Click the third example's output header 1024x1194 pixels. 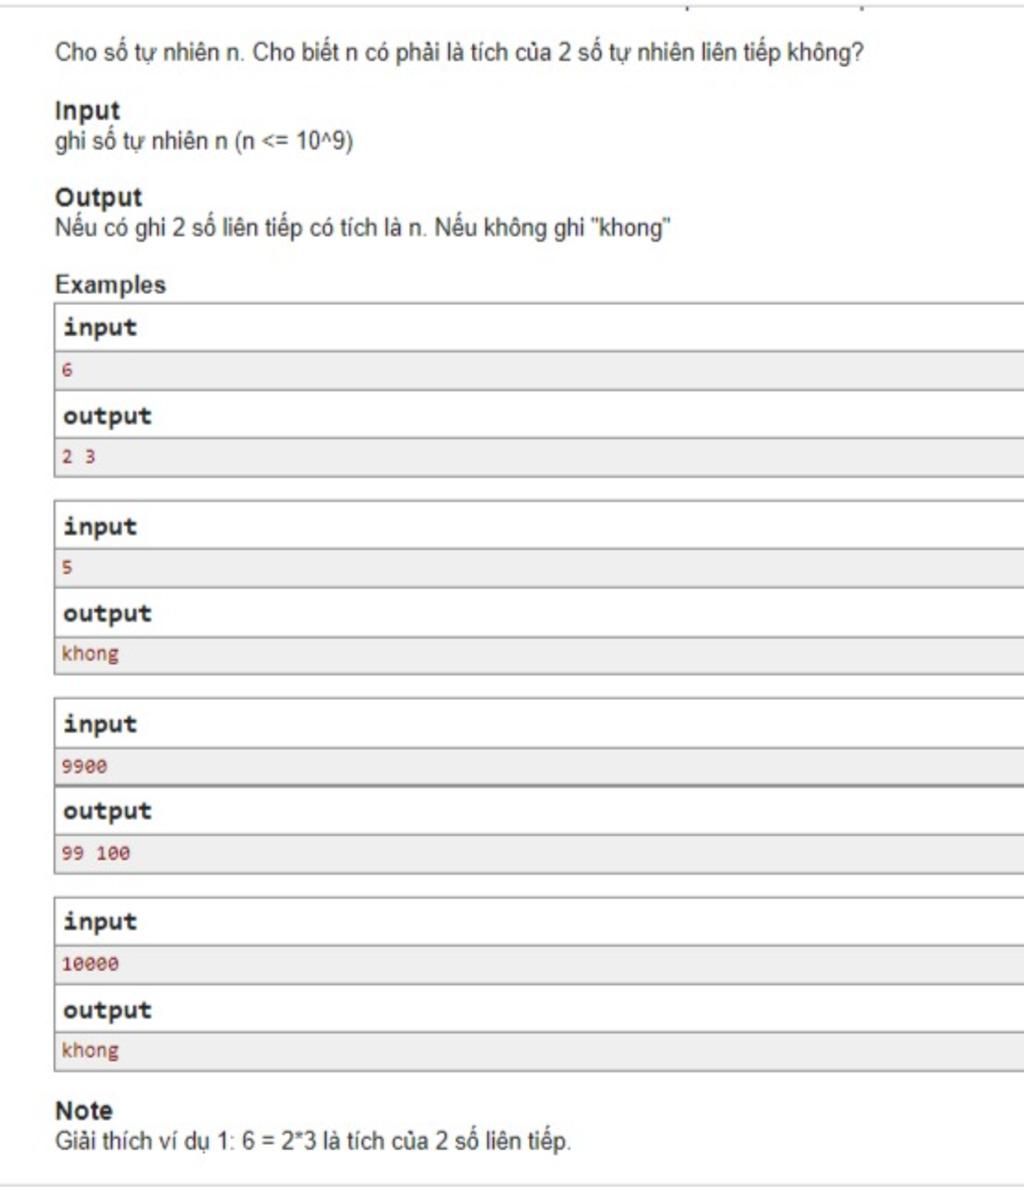[x=107, y=811]
